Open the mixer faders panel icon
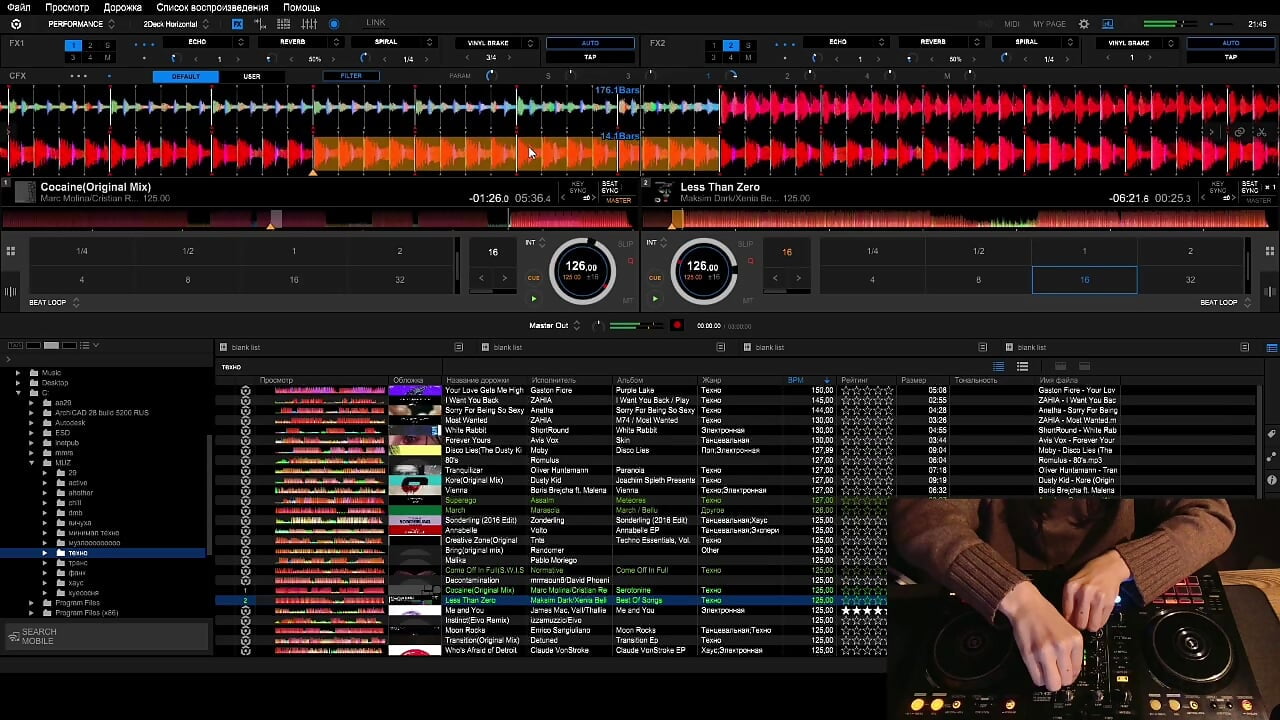The height and width of the screenshot is (720, 1280). pyautogui.click(x=308, y=22)
